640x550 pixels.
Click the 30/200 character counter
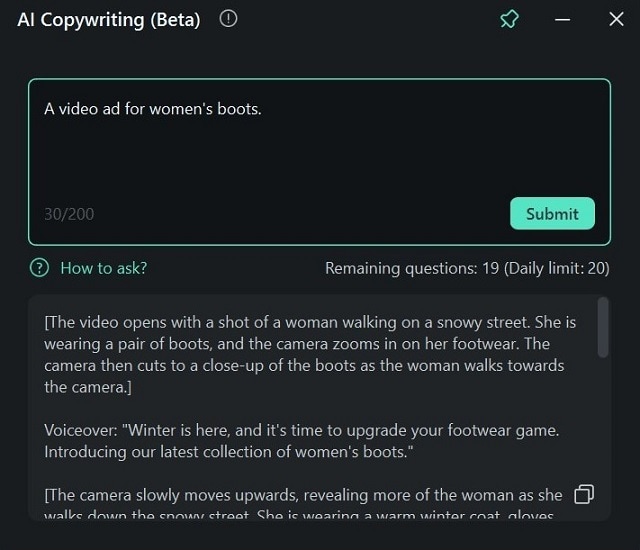(x=69, y=214)
